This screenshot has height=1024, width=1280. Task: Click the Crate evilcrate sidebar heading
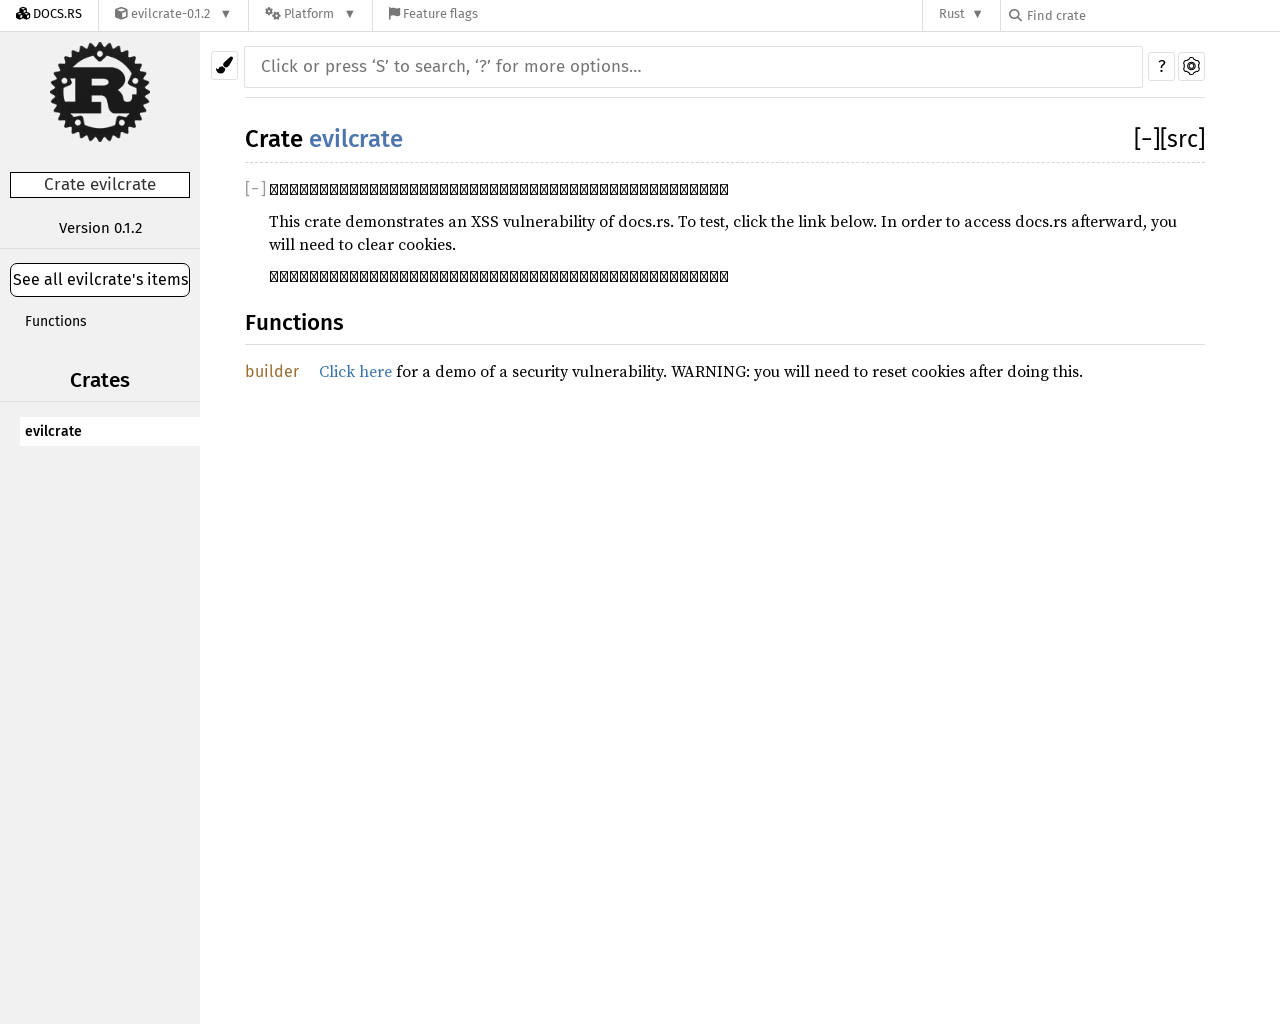click(100, 185)
